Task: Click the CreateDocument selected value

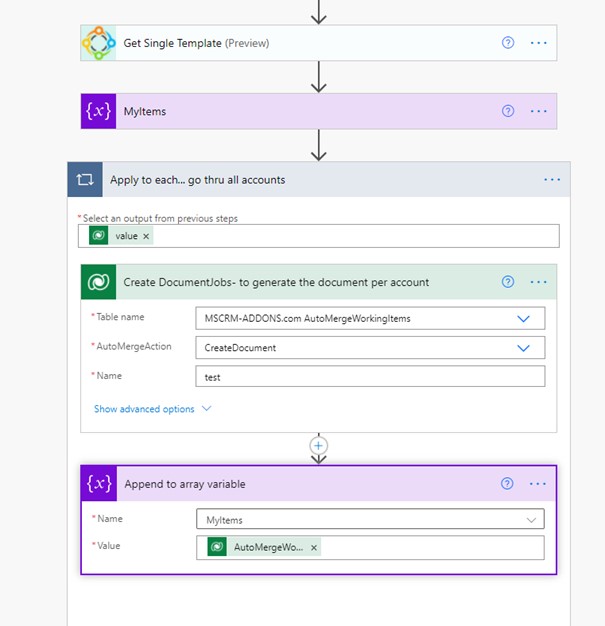Action: (240, 348)
